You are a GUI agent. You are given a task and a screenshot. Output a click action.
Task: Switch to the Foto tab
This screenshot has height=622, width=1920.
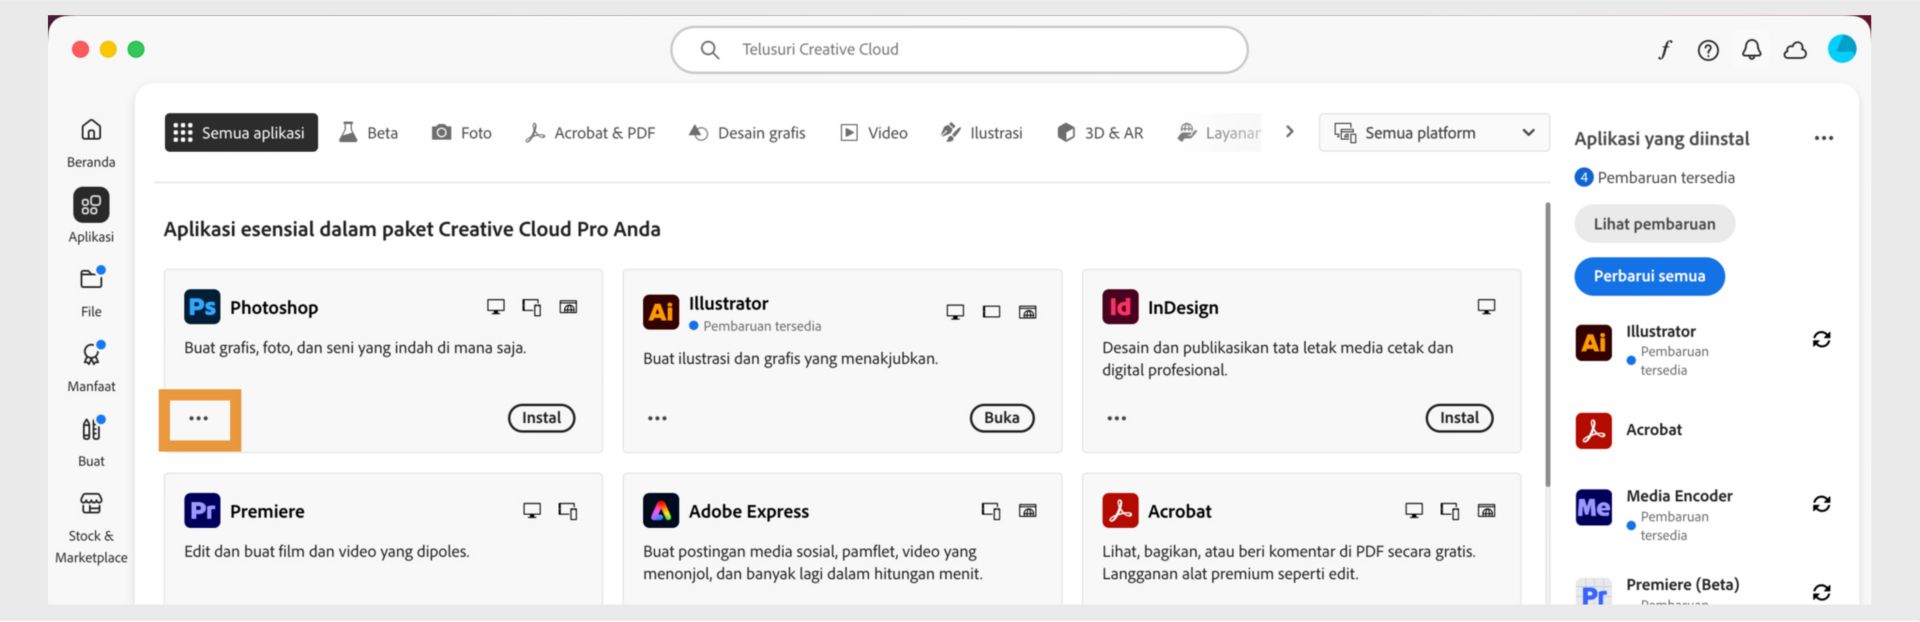click(462, 133)
